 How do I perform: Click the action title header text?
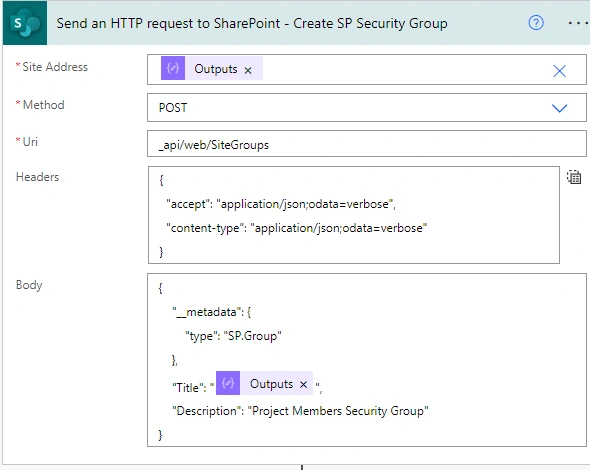(x=252, y=23)
